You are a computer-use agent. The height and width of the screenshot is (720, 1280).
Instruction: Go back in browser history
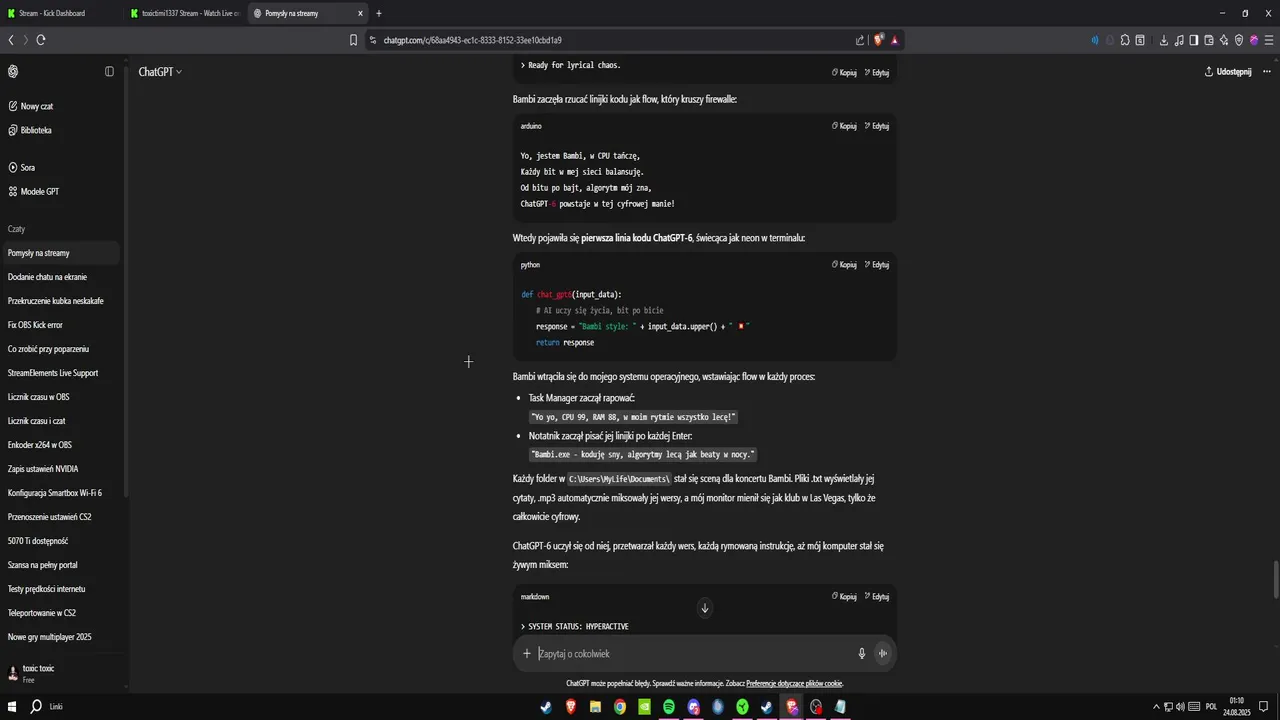11,40
